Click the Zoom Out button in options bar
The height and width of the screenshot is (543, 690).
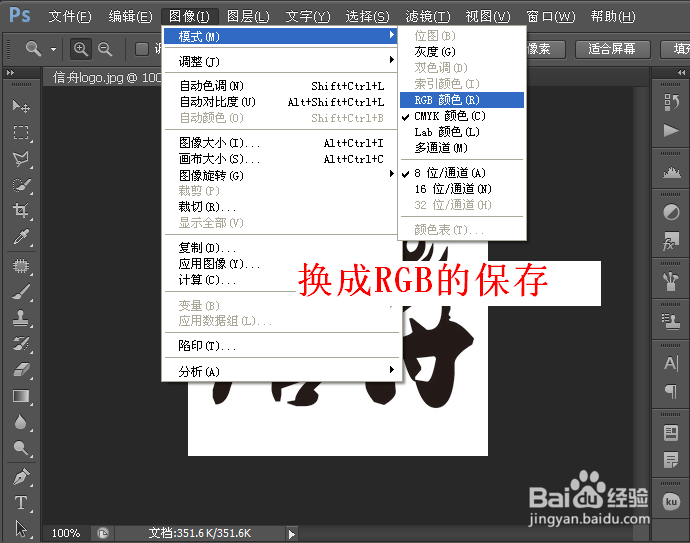[x=105, y=48]
